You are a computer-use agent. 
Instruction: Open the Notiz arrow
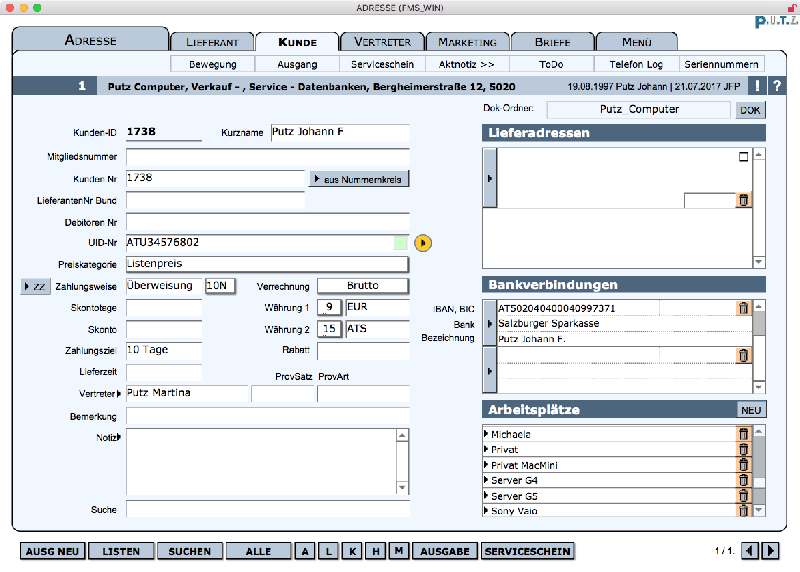point(119,437)
